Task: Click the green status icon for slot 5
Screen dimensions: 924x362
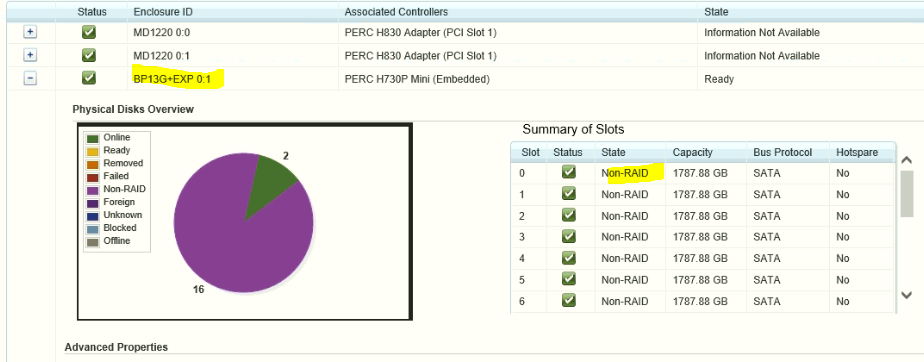Action: [569, 279]
